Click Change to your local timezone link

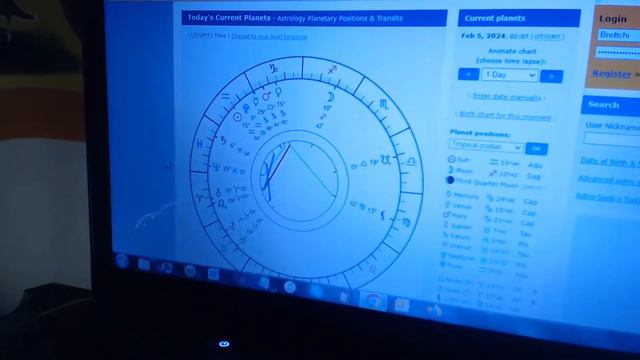pyautogui.click(x=269, y=36)
